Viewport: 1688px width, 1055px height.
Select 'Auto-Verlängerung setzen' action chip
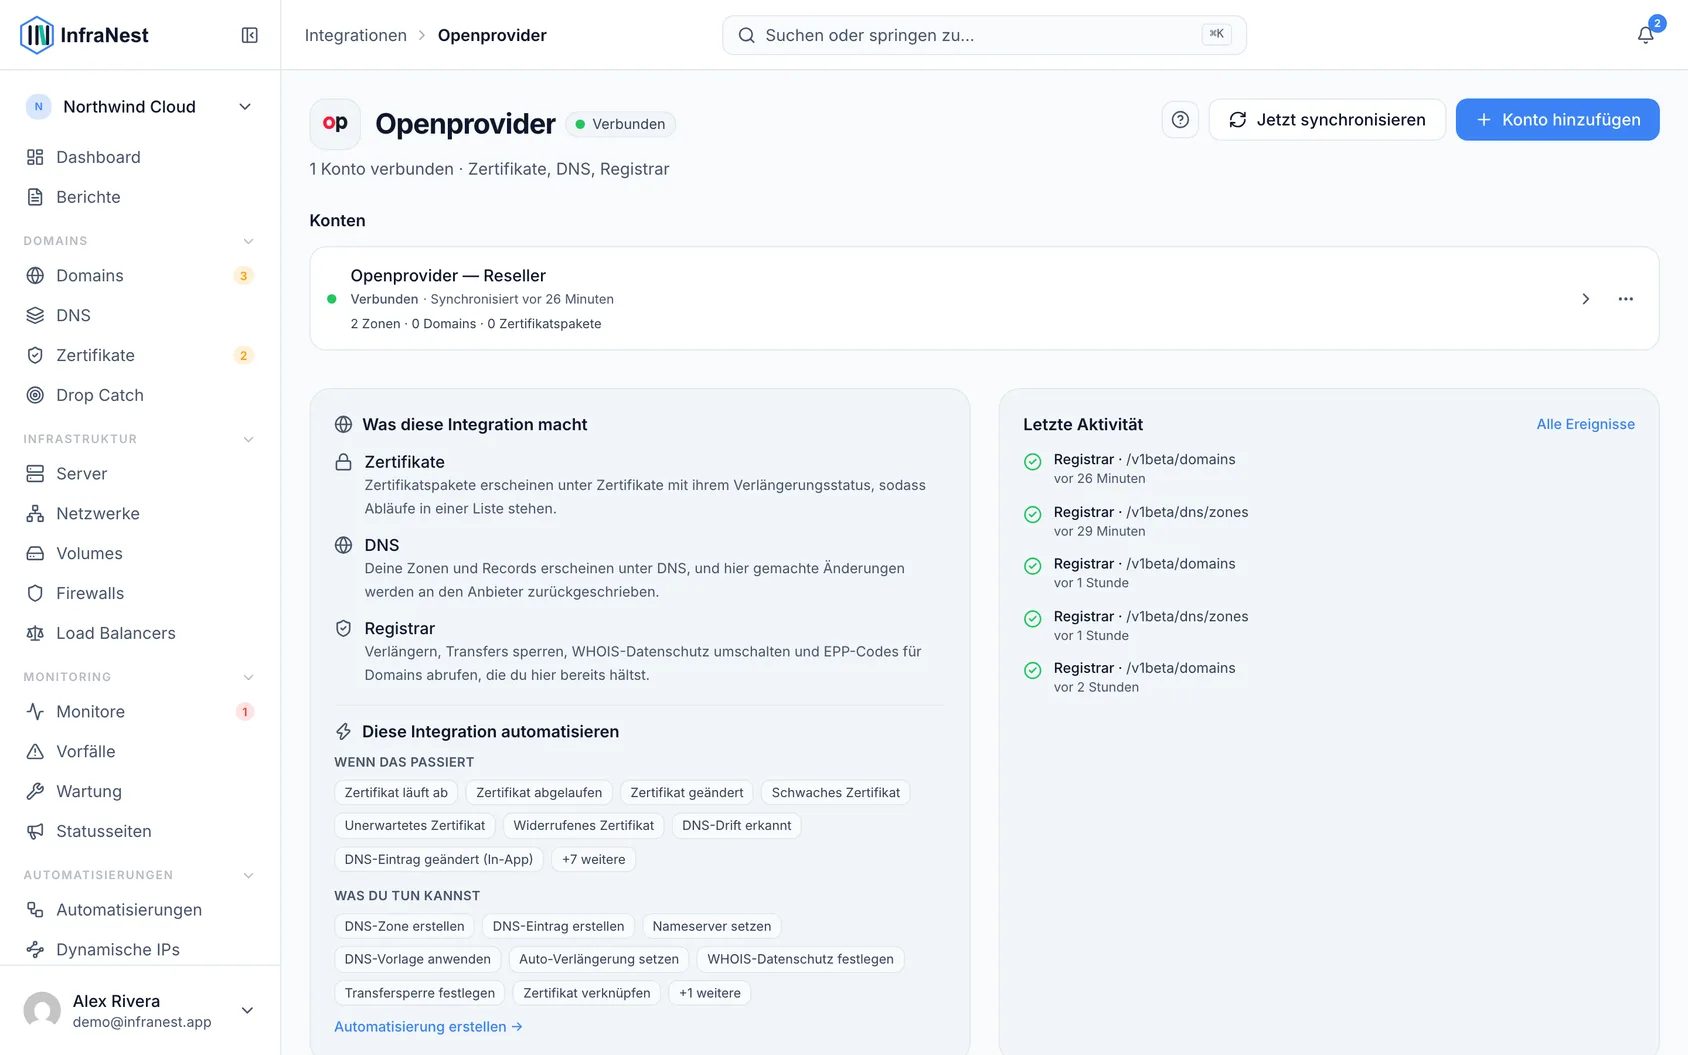coord(598,960)
